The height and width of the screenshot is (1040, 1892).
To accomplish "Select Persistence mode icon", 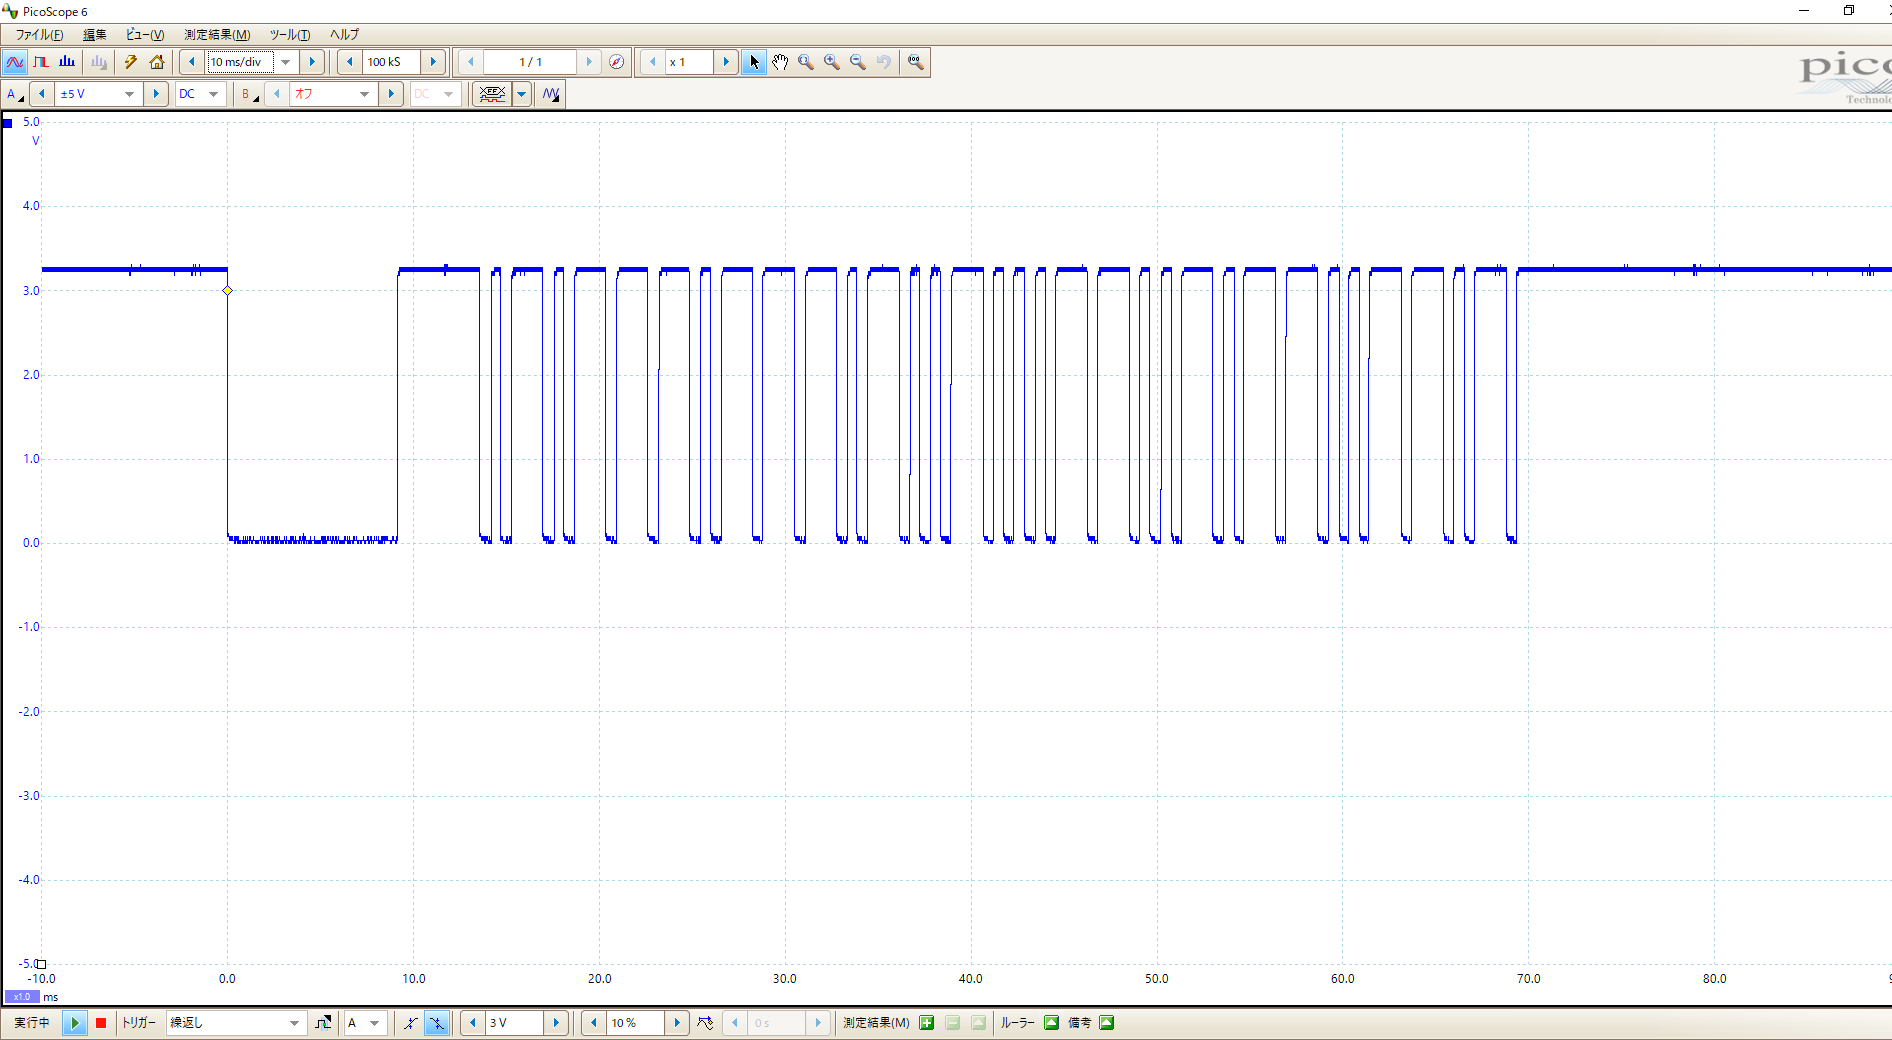I will (41, 62).
